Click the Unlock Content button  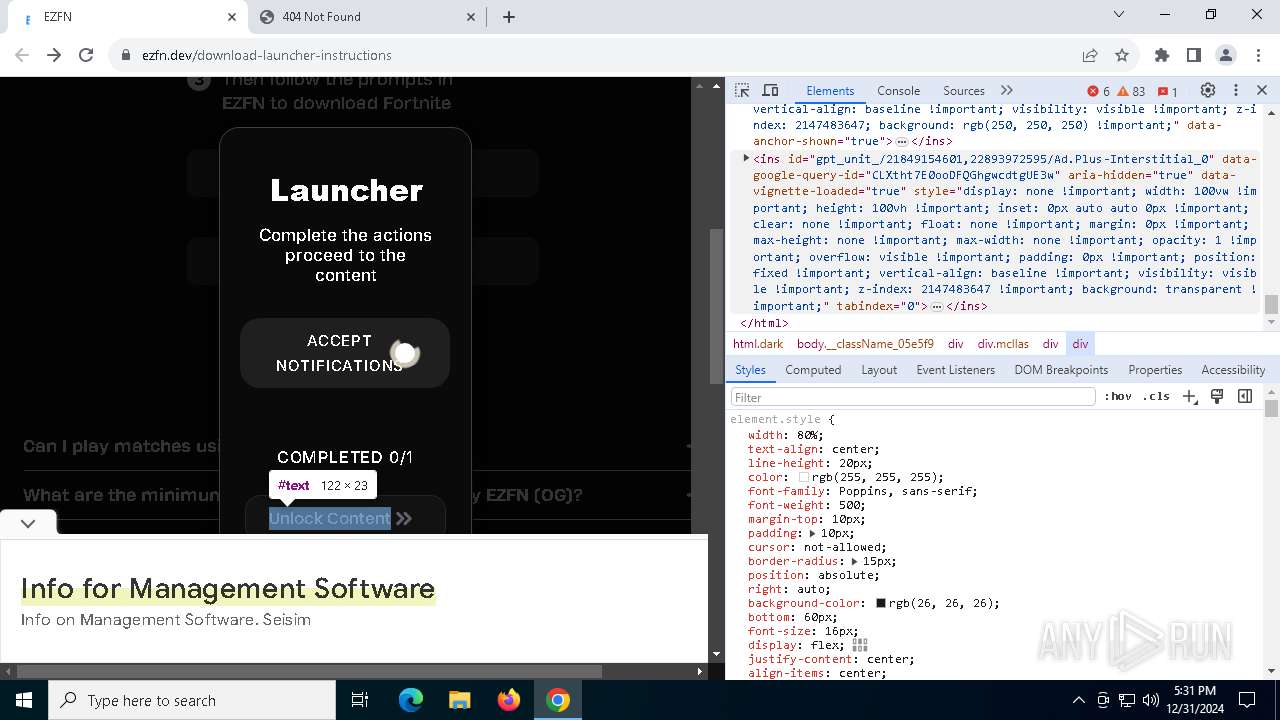(345, 516)
